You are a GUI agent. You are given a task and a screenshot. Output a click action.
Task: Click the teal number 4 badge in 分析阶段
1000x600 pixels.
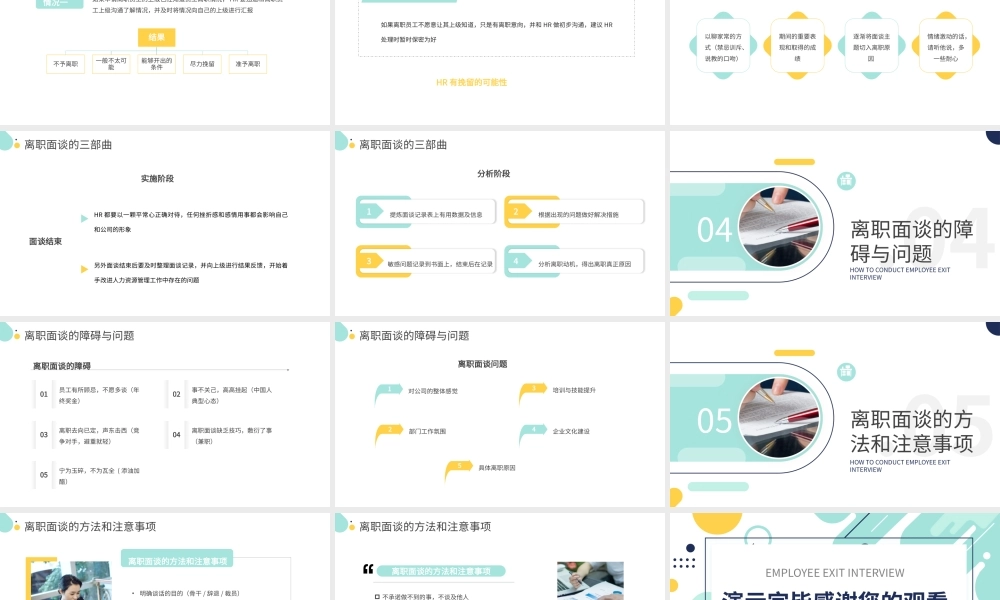pos(517,261)
